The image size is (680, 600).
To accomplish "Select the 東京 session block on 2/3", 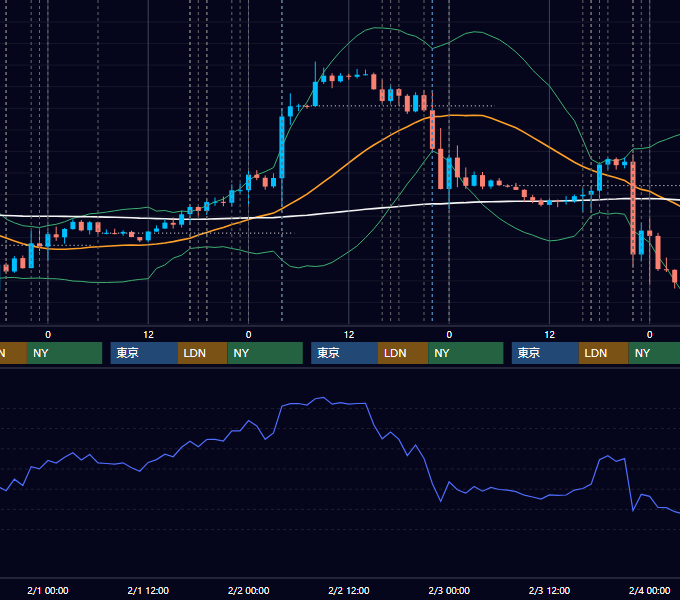I will [545, 353].
